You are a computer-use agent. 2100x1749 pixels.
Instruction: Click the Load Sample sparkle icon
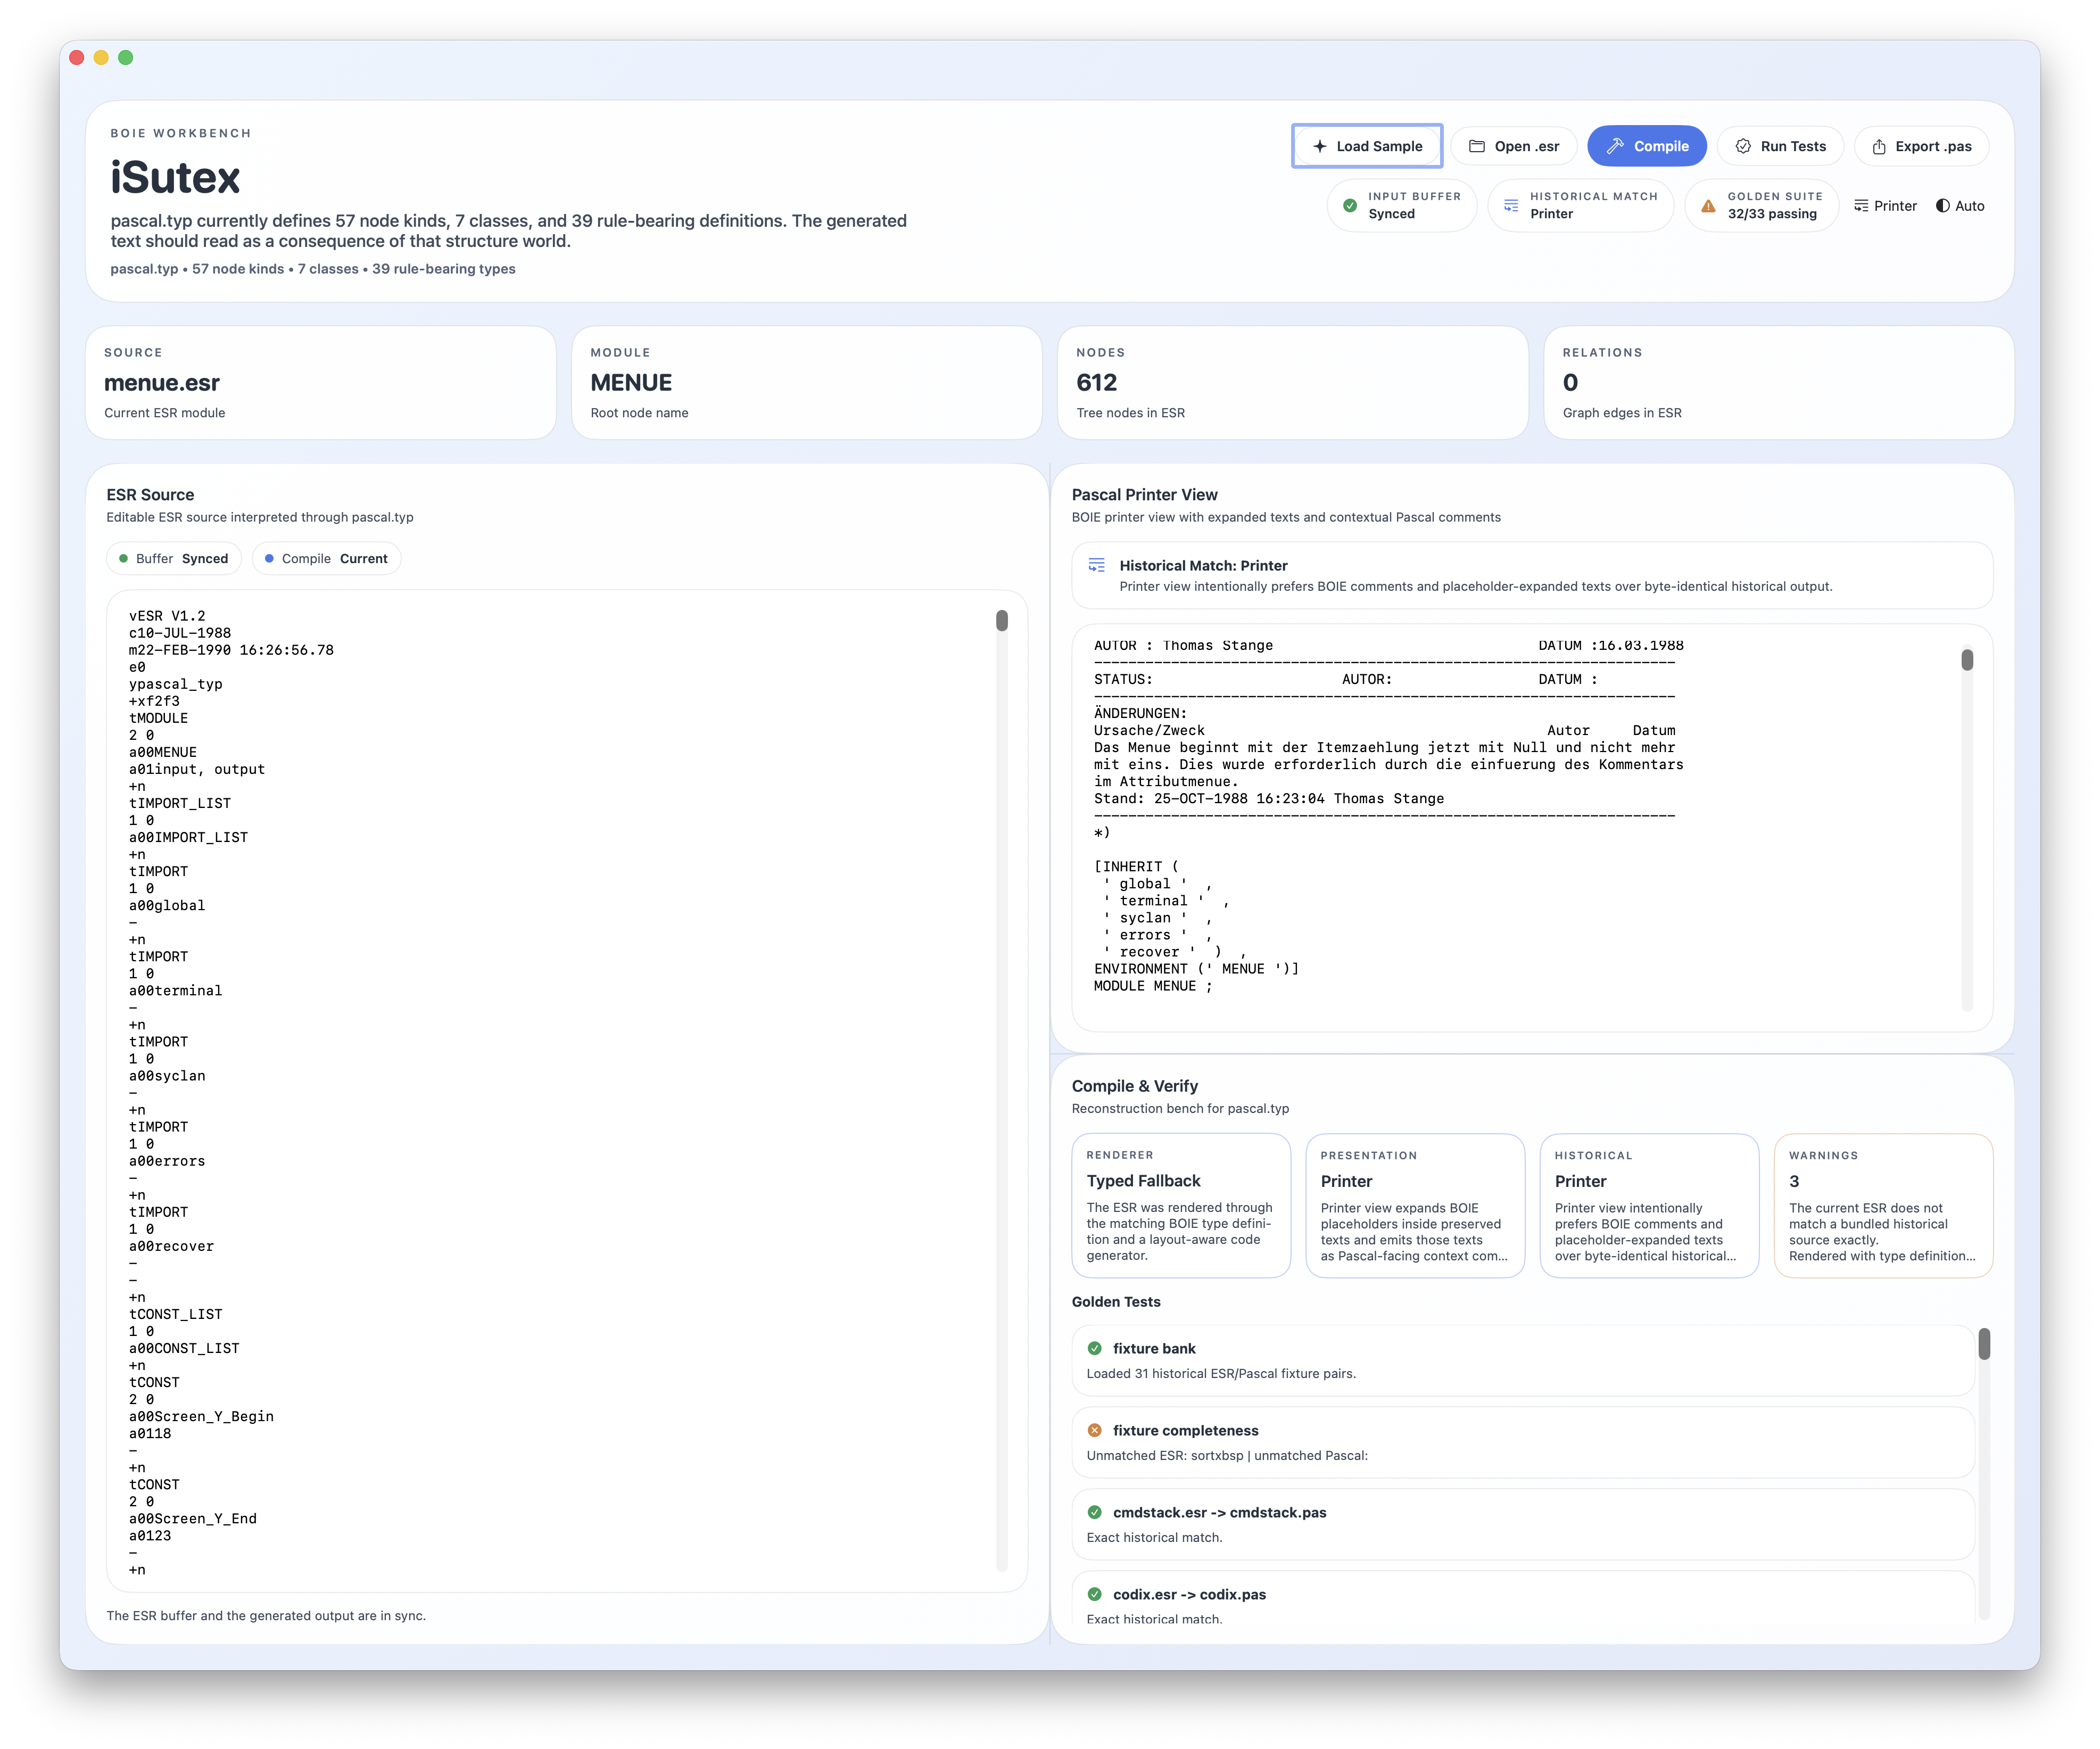[1319, 146]
